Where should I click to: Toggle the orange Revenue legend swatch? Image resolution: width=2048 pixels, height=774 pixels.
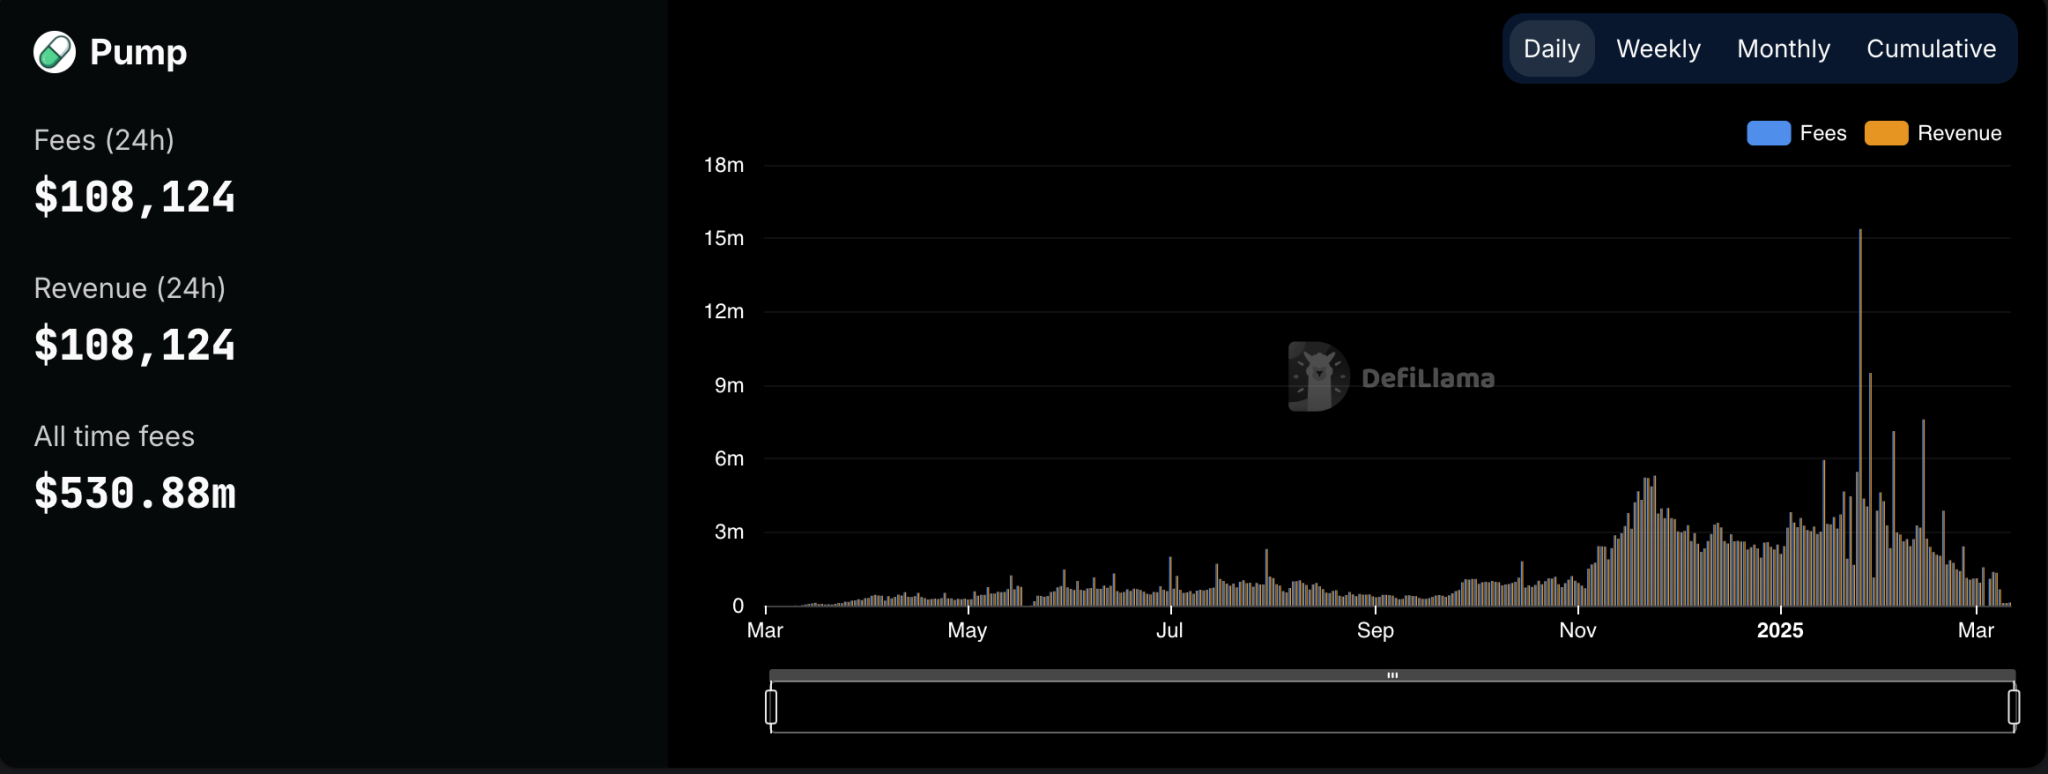[x=1886, y=133]
